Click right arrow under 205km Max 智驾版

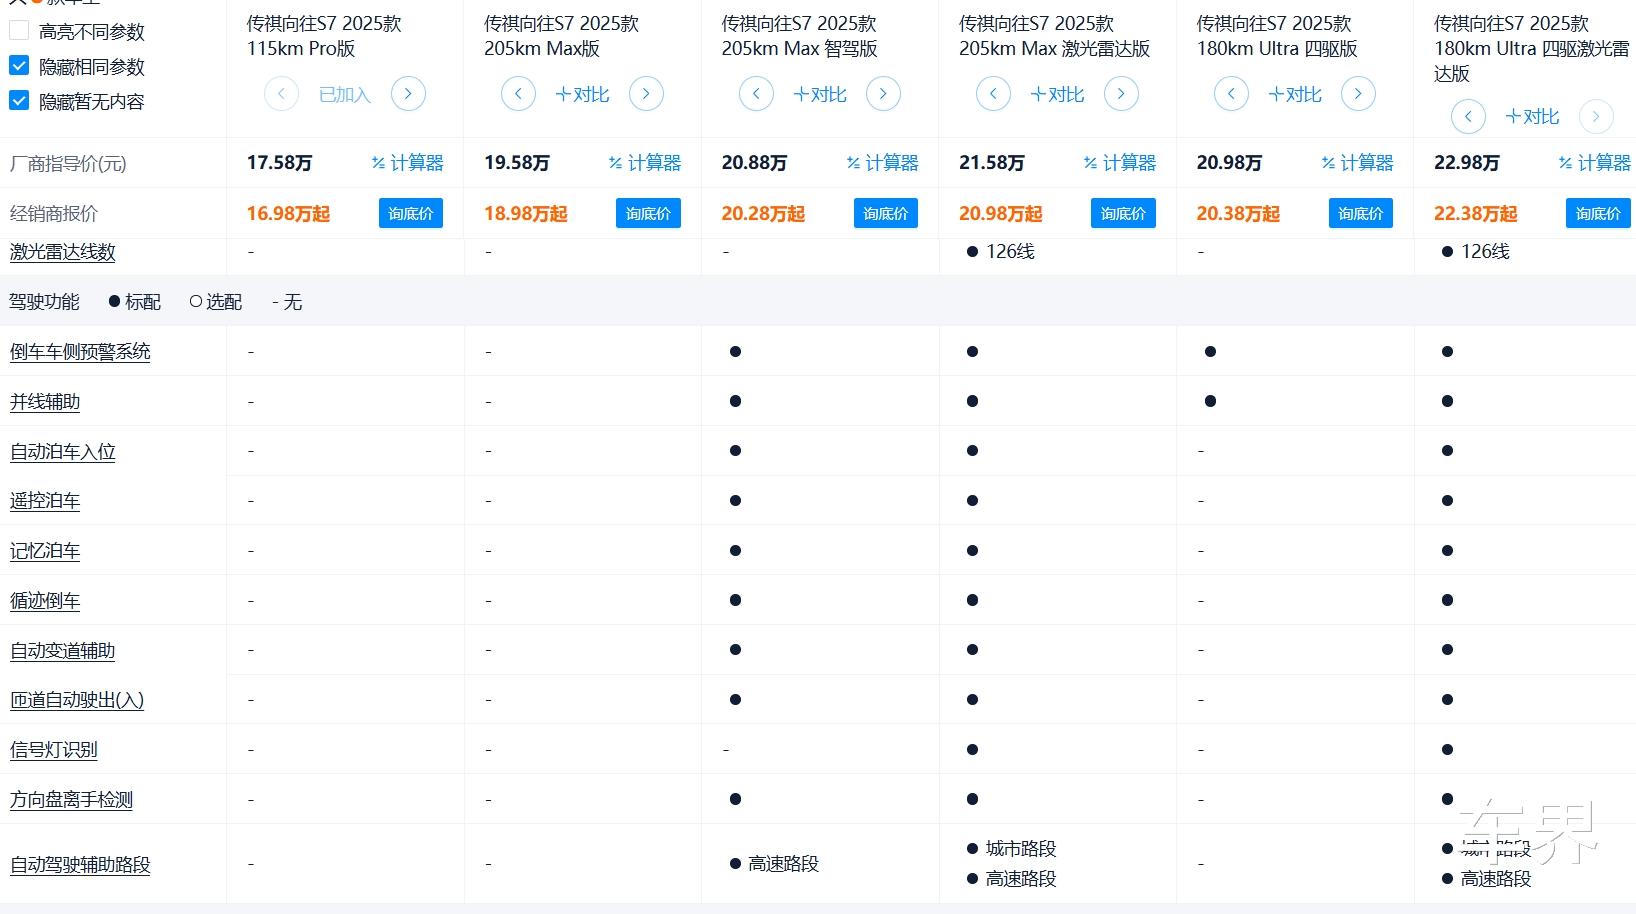coord(883,94)
